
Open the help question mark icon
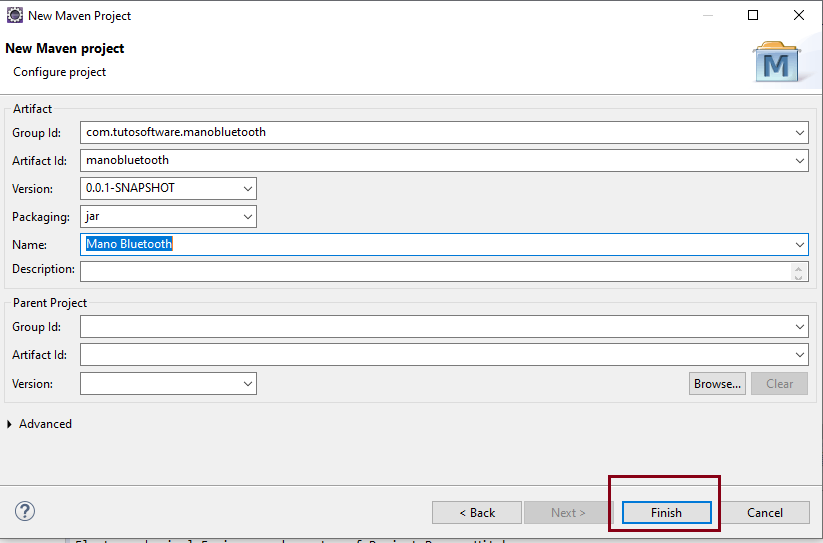click(x=25, y=511)
